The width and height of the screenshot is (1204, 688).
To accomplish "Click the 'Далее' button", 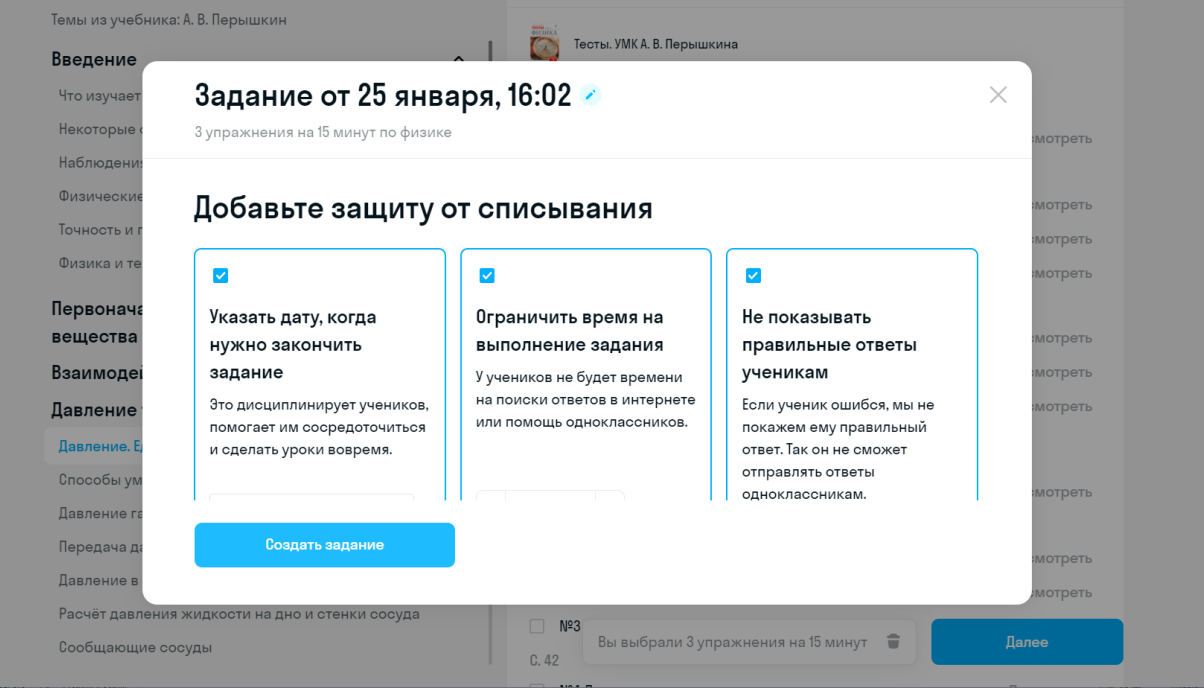I will pos(1026,642).
